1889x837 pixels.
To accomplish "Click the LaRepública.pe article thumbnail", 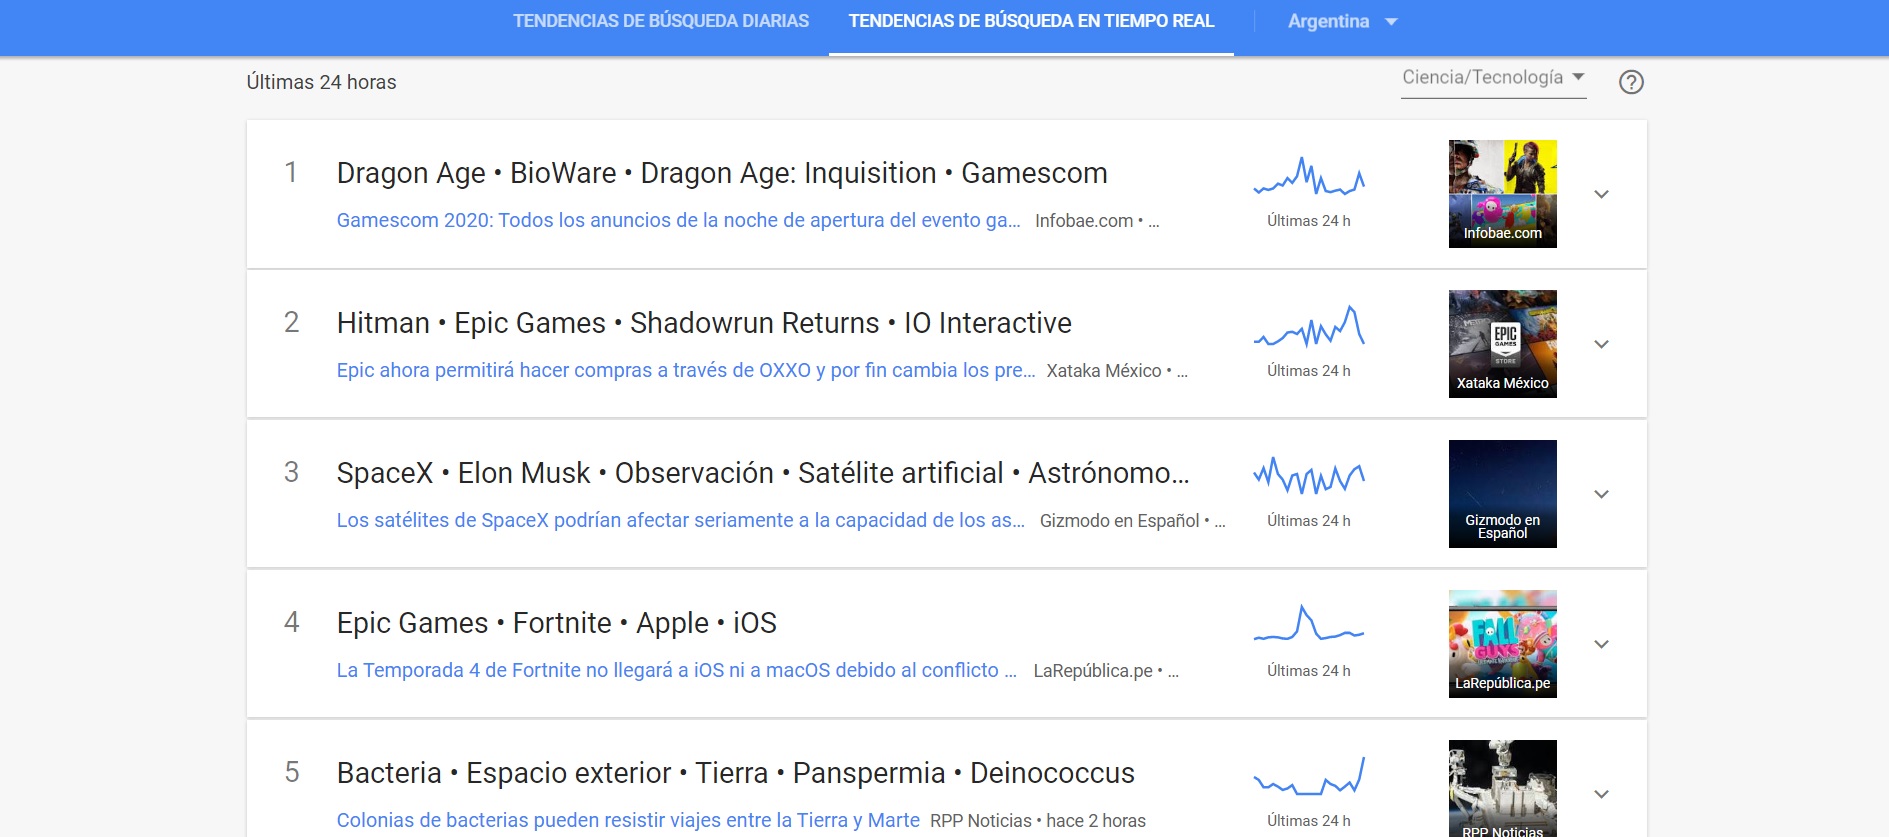I will [x=1502, y=644].
